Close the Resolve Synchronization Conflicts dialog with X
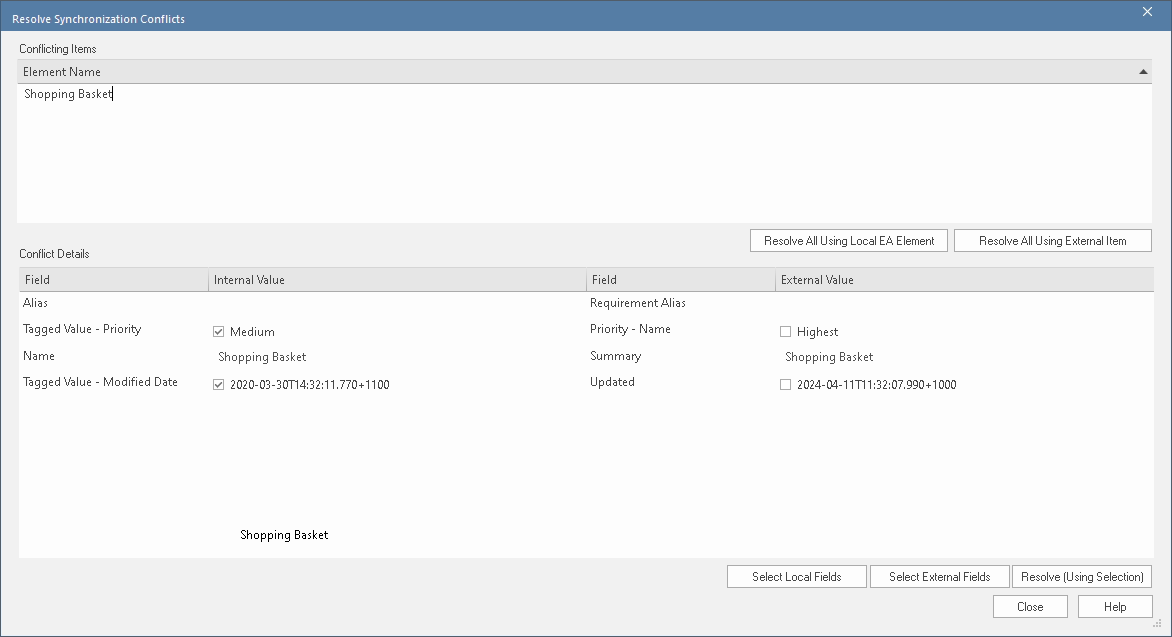Image resolution: width=1172 pixels, height=637 pixels. (x=1147, y=11)
